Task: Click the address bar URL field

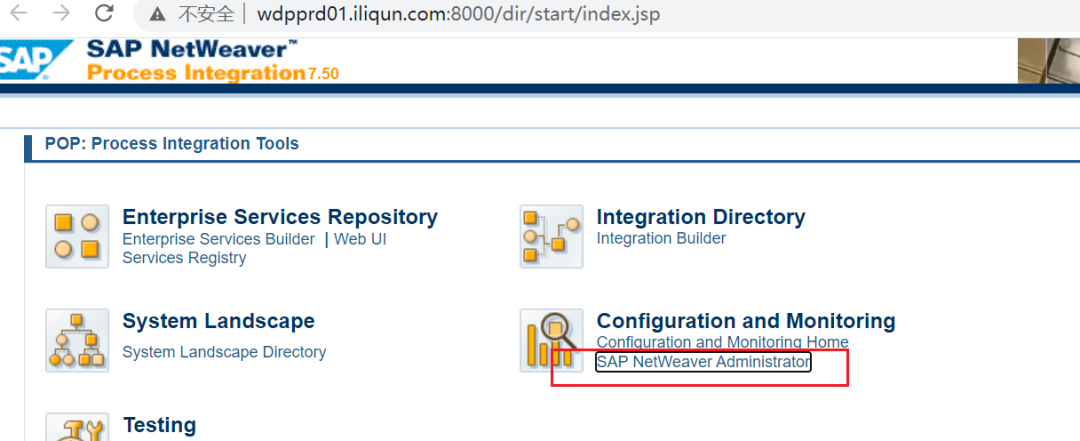Action: pyautogui.click(x=459, y=13)
